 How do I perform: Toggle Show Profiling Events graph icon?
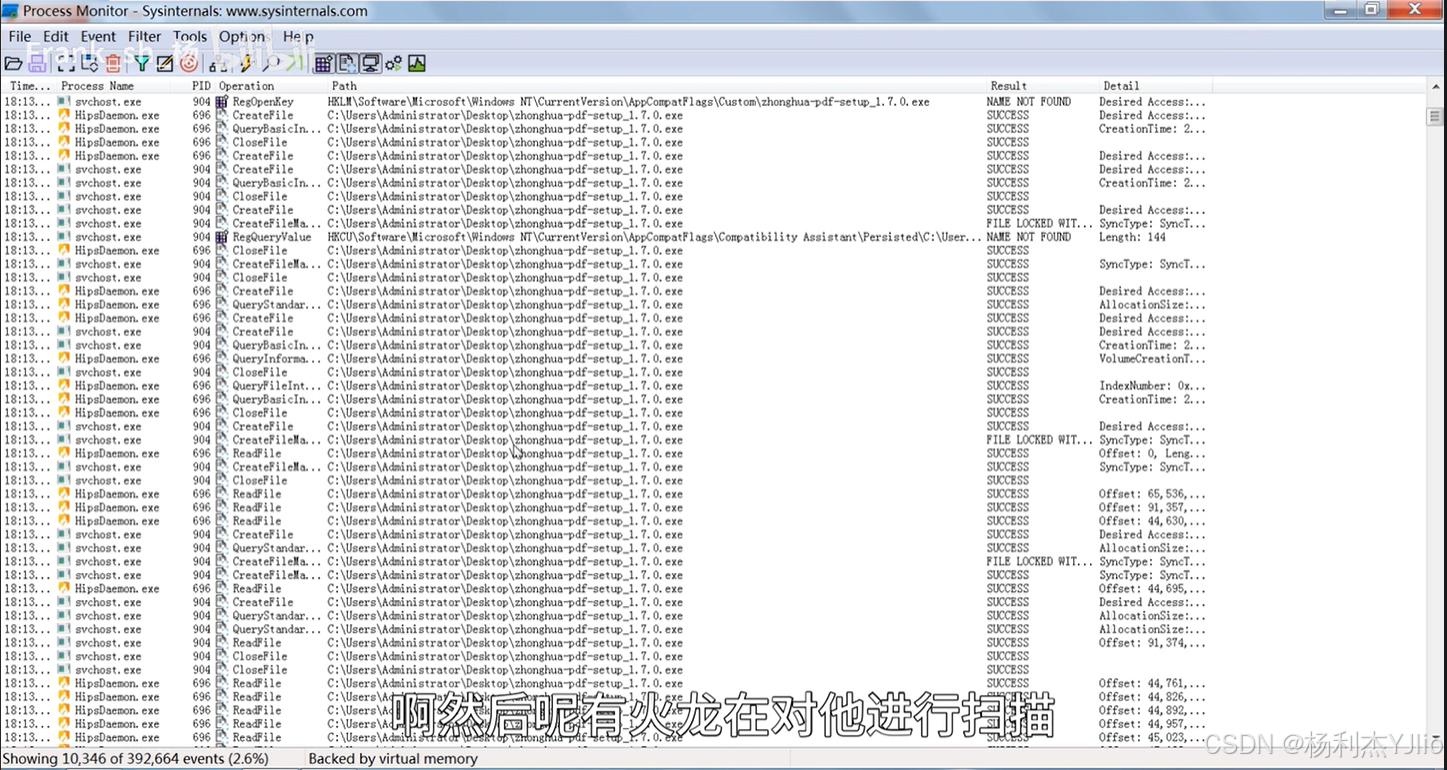coord(417,63)
